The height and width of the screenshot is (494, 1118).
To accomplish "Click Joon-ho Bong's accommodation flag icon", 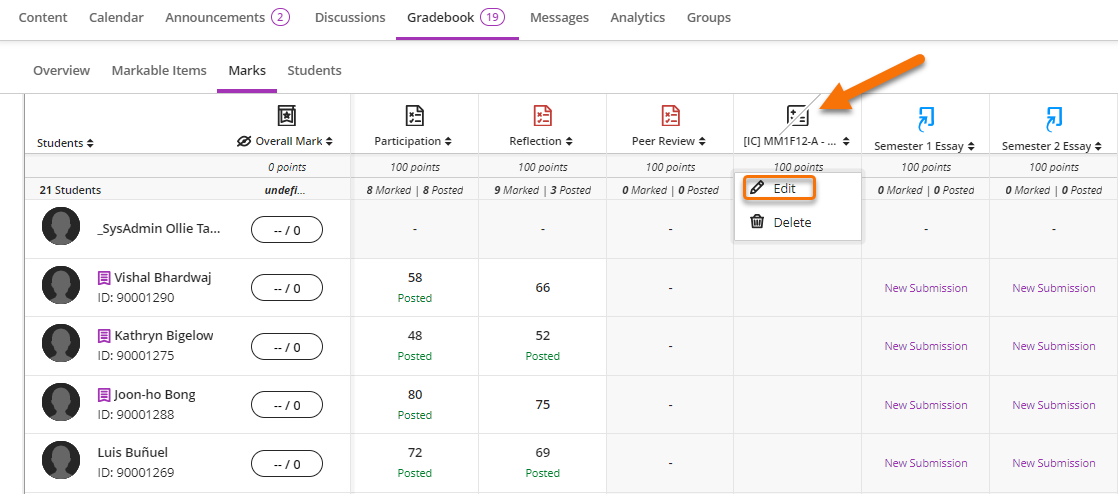I will [x=104, y=394].
